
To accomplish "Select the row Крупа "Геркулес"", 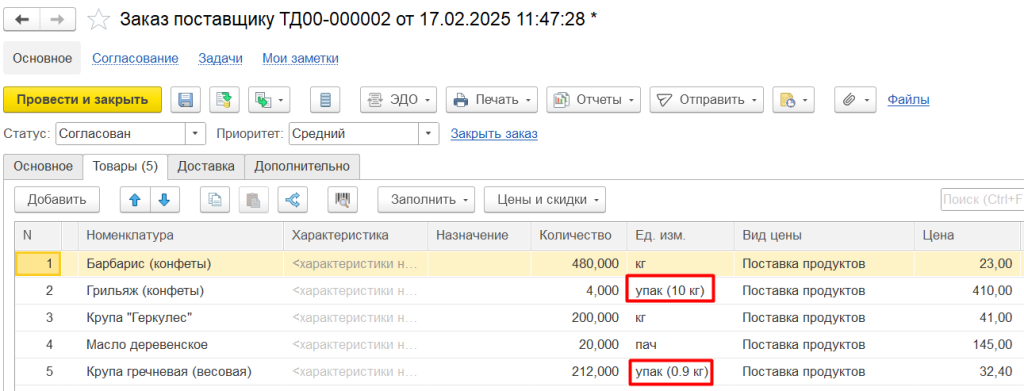I will click(517, 318).
